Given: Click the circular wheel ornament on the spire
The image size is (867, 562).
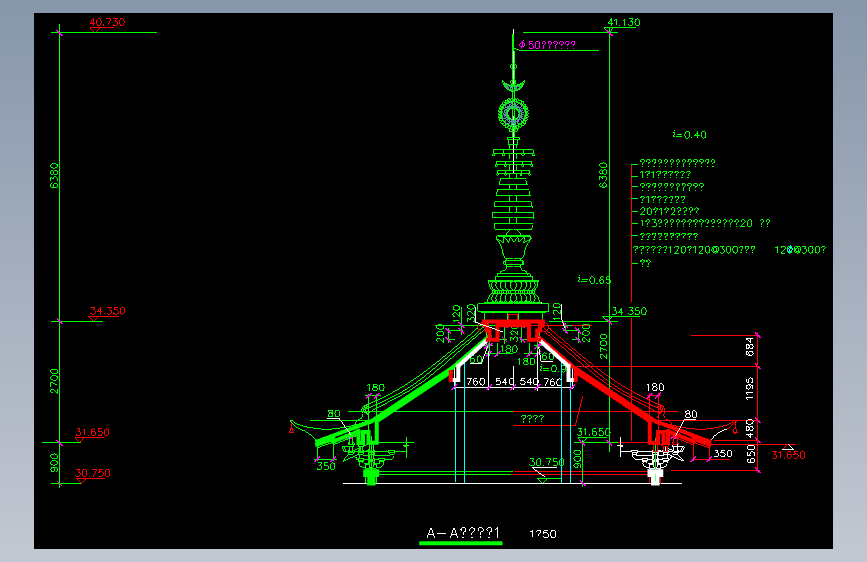Looking at the screenshot, I should coord(514,113).
